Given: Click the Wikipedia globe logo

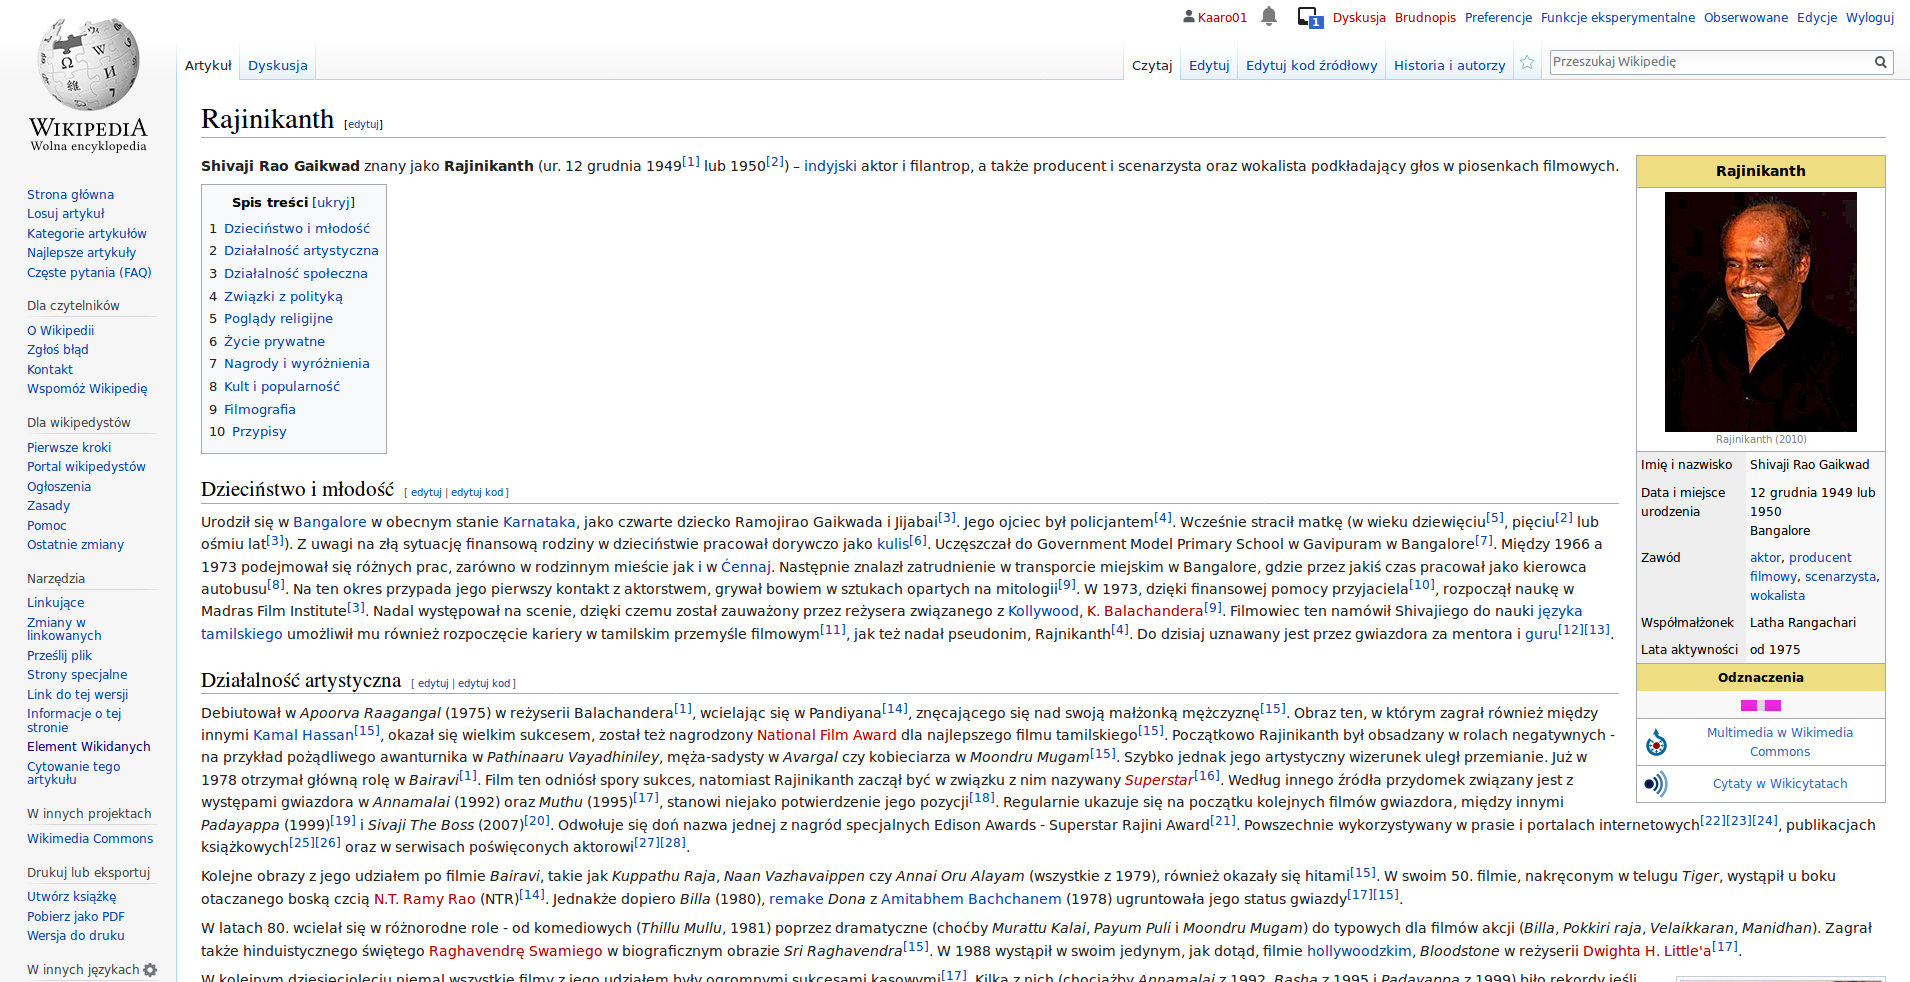Looking at the screenshot, I should pyautogui.click(x=88, y=64).
